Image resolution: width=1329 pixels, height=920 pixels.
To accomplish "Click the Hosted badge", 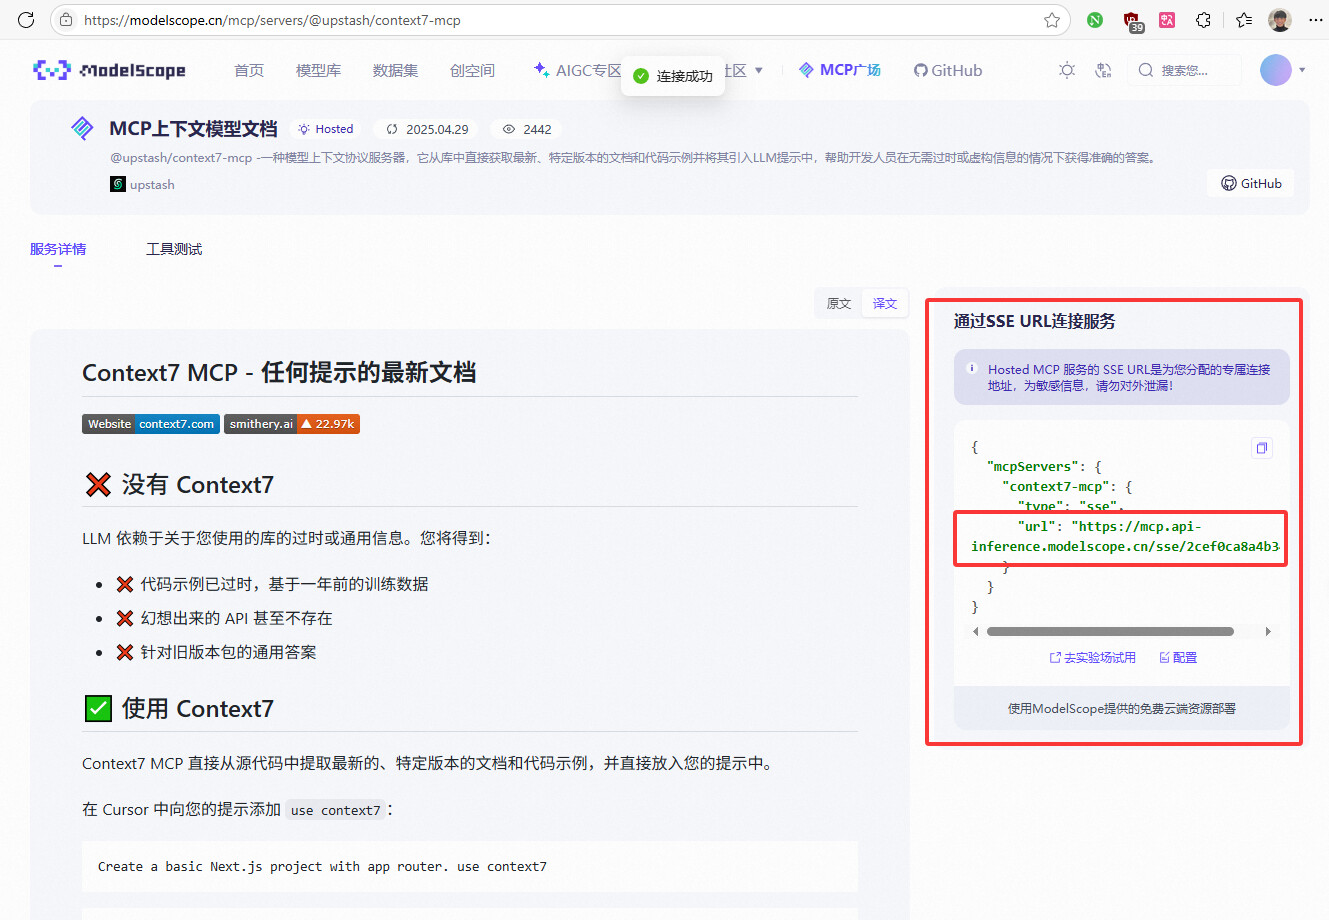I will pyautogui.click(x=326, y=129).
